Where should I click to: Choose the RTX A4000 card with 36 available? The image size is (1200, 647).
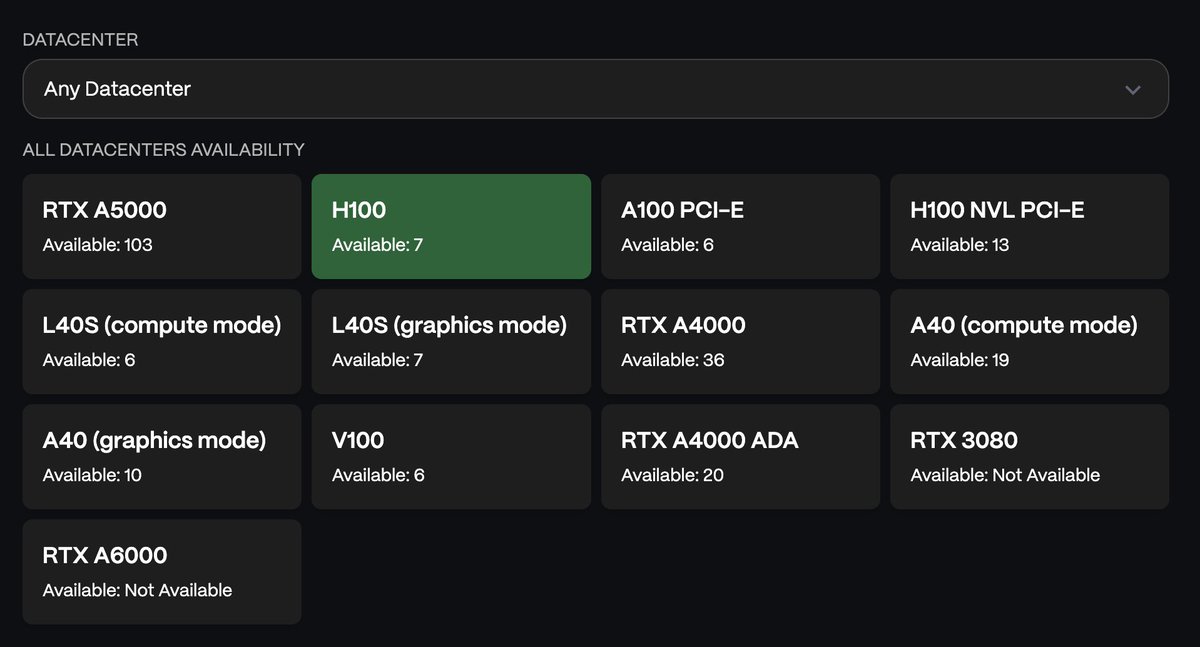[x=740, y=341]
